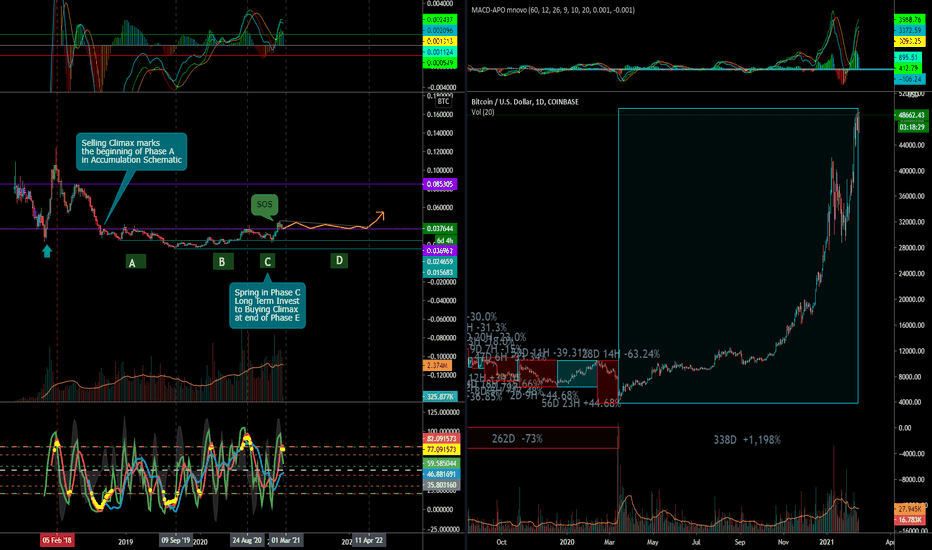
Task: Click the 05 Feb '18 date marker
Action: [57, 540]
